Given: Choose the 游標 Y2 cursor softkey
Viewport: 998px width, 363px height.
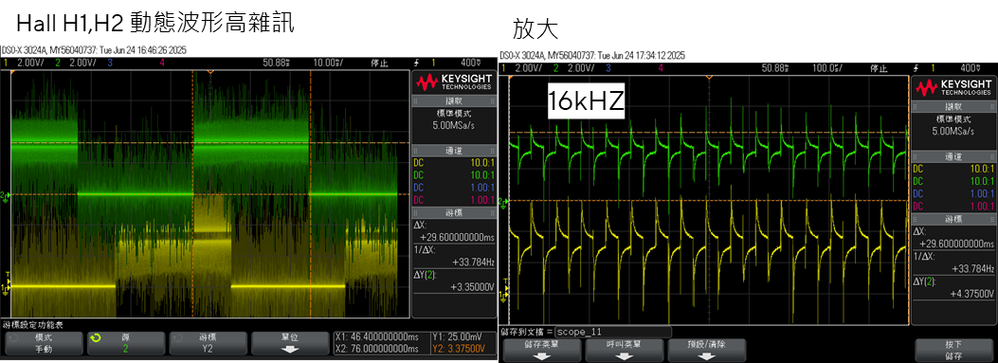Looking at the screenshot, I should coord(208,343).
